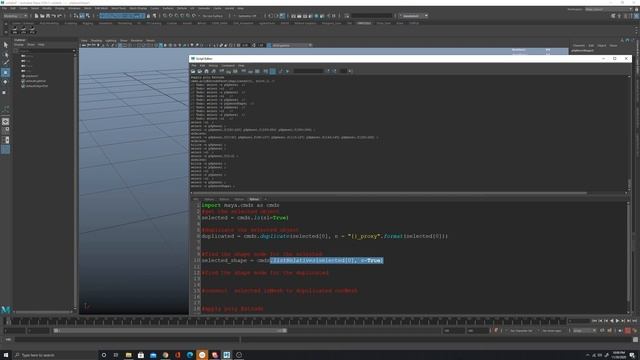Click Execute play icon in Script Editor
This screenshot has height=360, width=640.
pyautogui.click(x=287, y=71)
